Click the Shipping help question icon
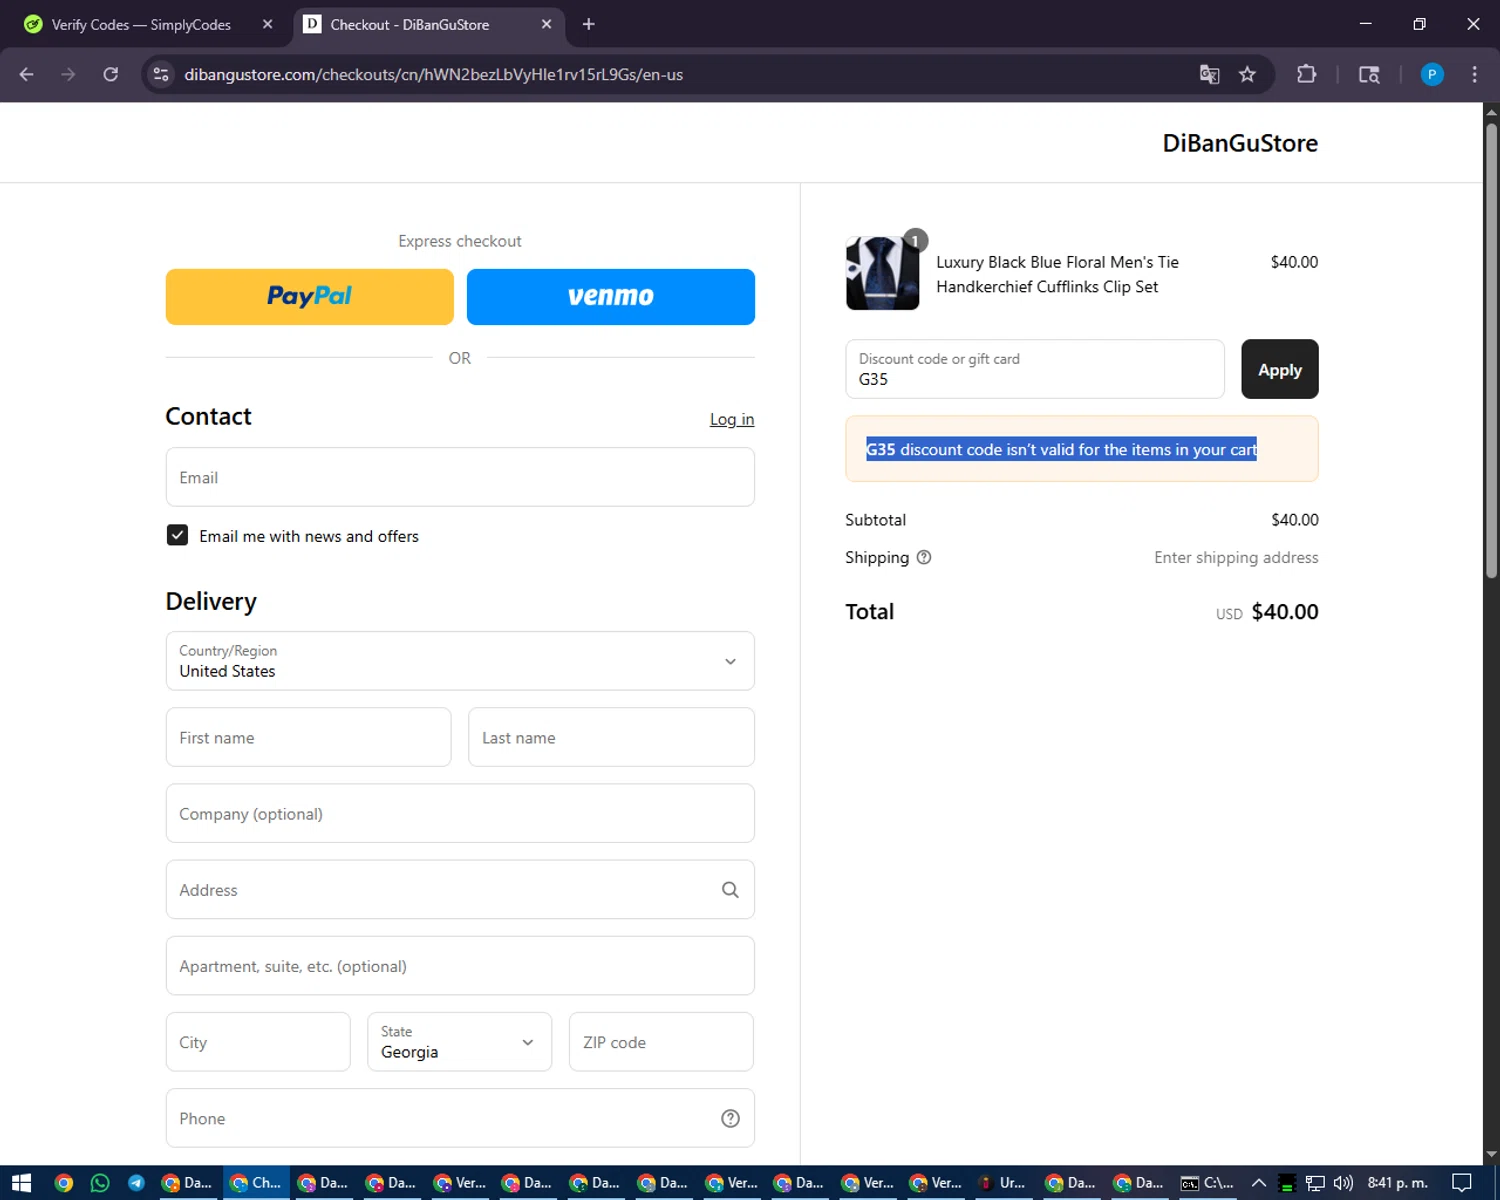Image resolution: width=1500 pixels, height=1200 pixels. click(x=924, y=557)
